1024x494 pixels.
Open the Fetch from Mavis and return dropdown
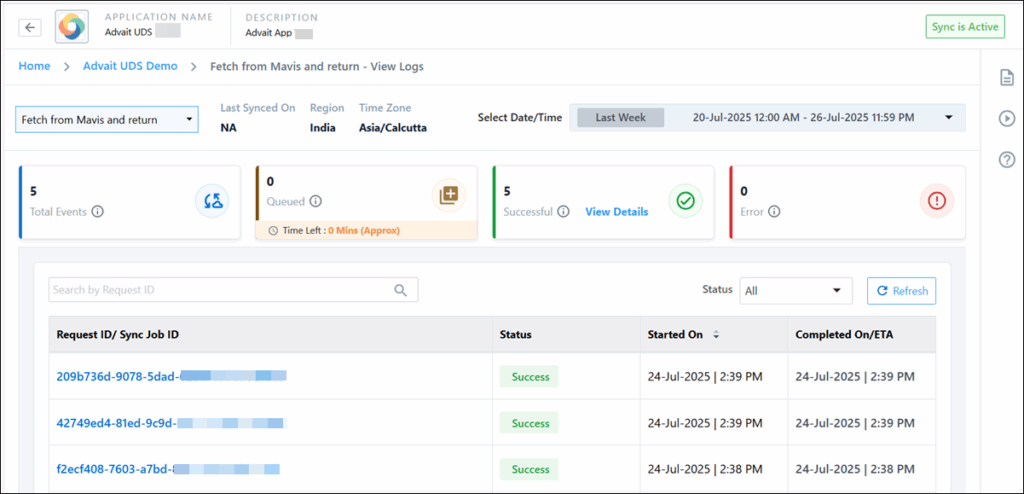(107, 120)
